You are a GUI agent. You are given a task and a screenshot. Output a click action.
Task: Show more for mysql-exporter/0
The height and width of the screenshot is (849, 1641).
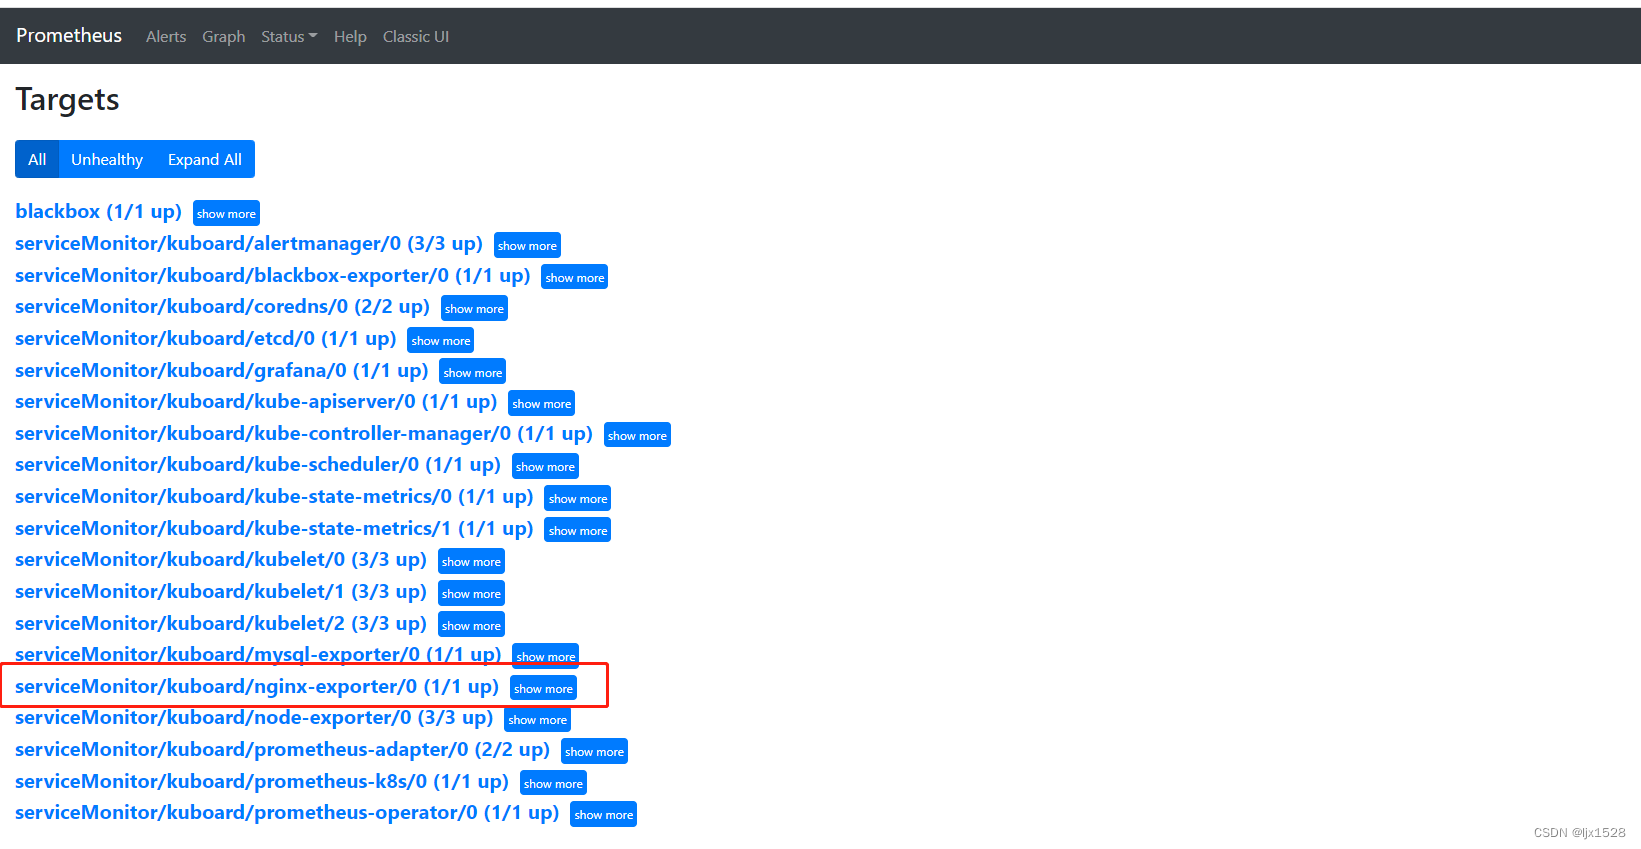click(545, 655)
